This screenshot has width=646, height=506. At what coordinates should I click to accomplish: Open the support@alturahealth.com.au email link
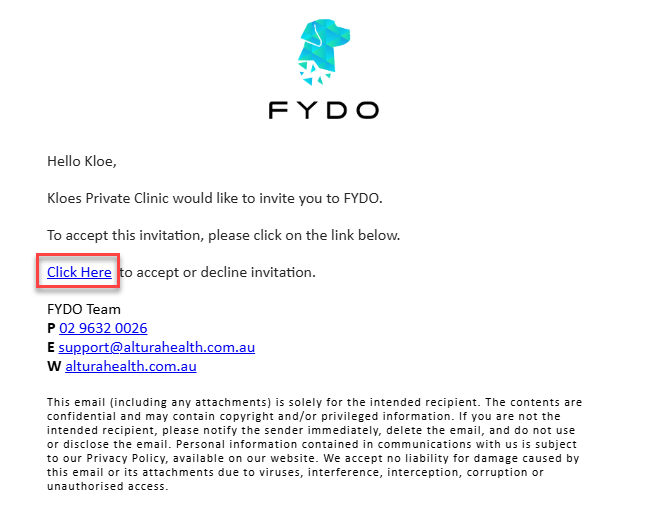pyautogui.click(x=157, y=347)
